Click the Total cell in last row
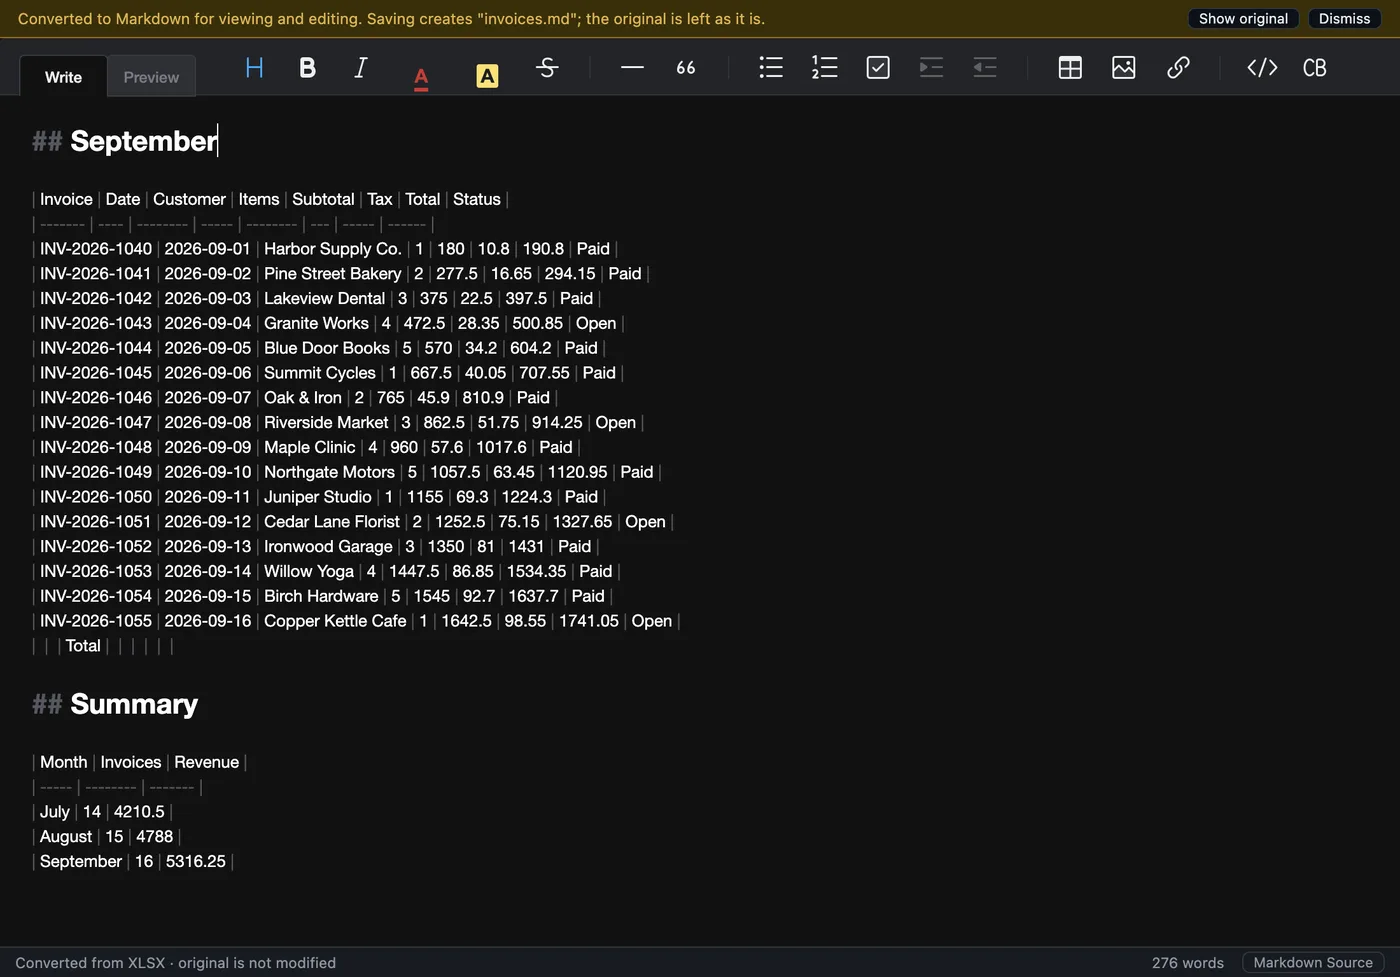 point(83,646)
